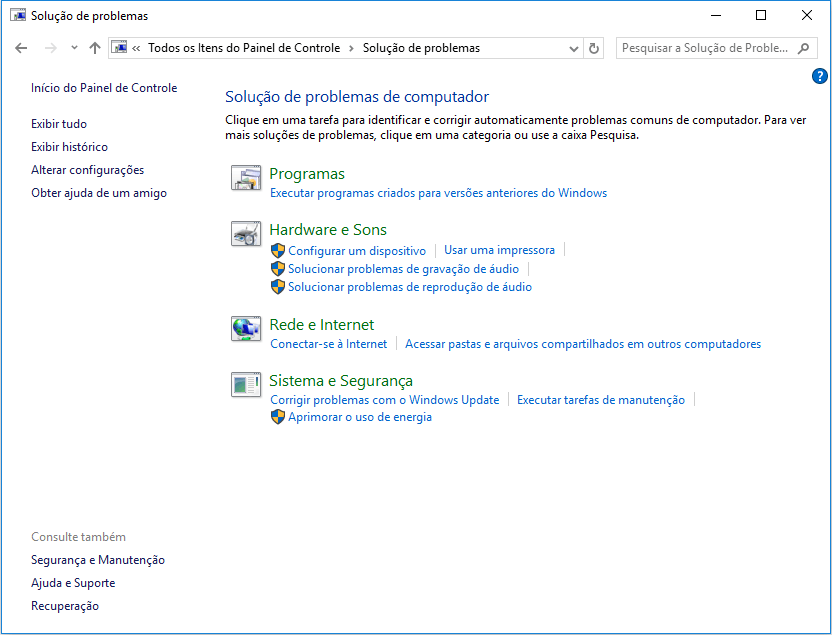
Task: Select the Sistema e Segurança category icon
Action: click(x=245, y=384)
